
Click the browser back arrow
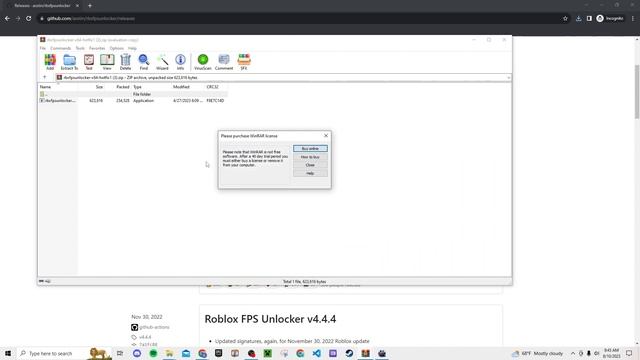[x=7, y=18]
